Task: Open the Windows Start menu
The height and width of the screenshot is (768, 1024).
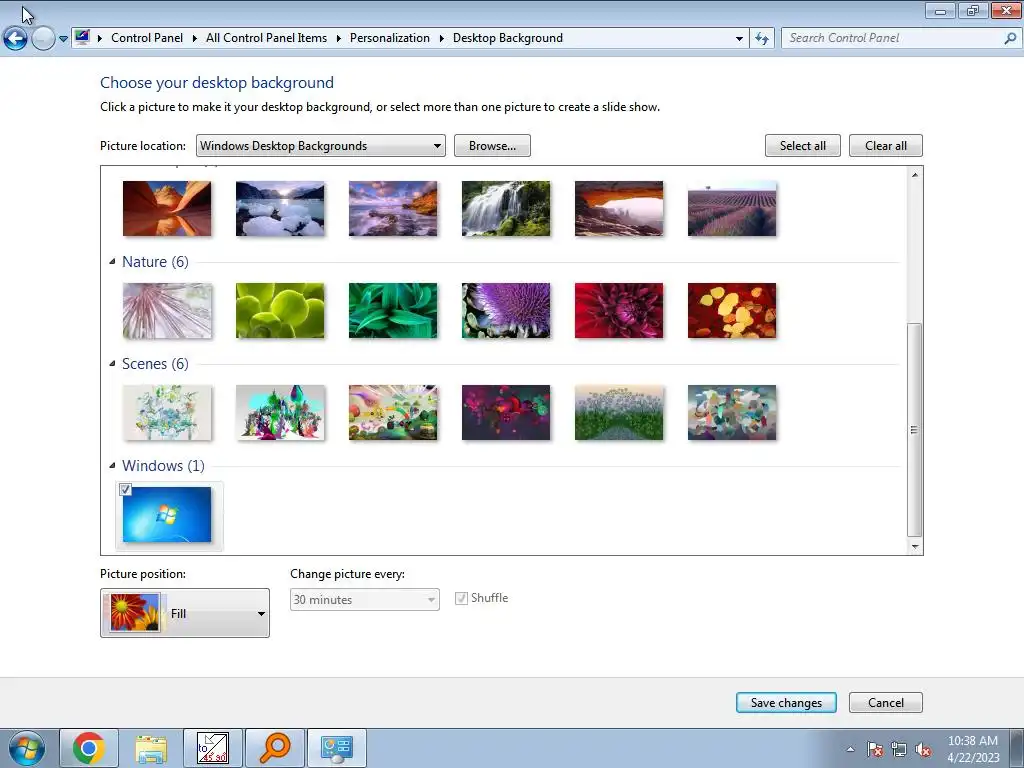Action: click(27, 748)
